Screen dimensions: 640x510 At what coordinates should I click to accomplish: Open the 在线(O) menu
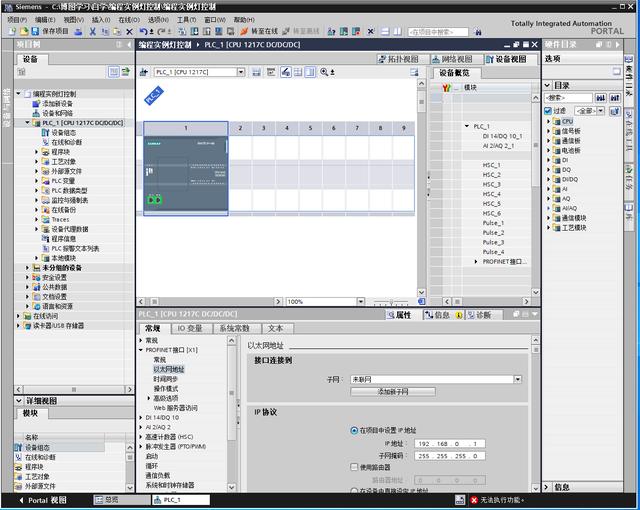coord(129,20)
